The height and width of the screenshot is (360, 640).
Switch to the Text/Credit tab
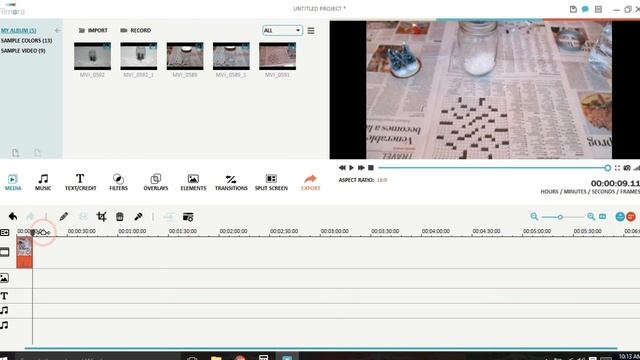80,182
